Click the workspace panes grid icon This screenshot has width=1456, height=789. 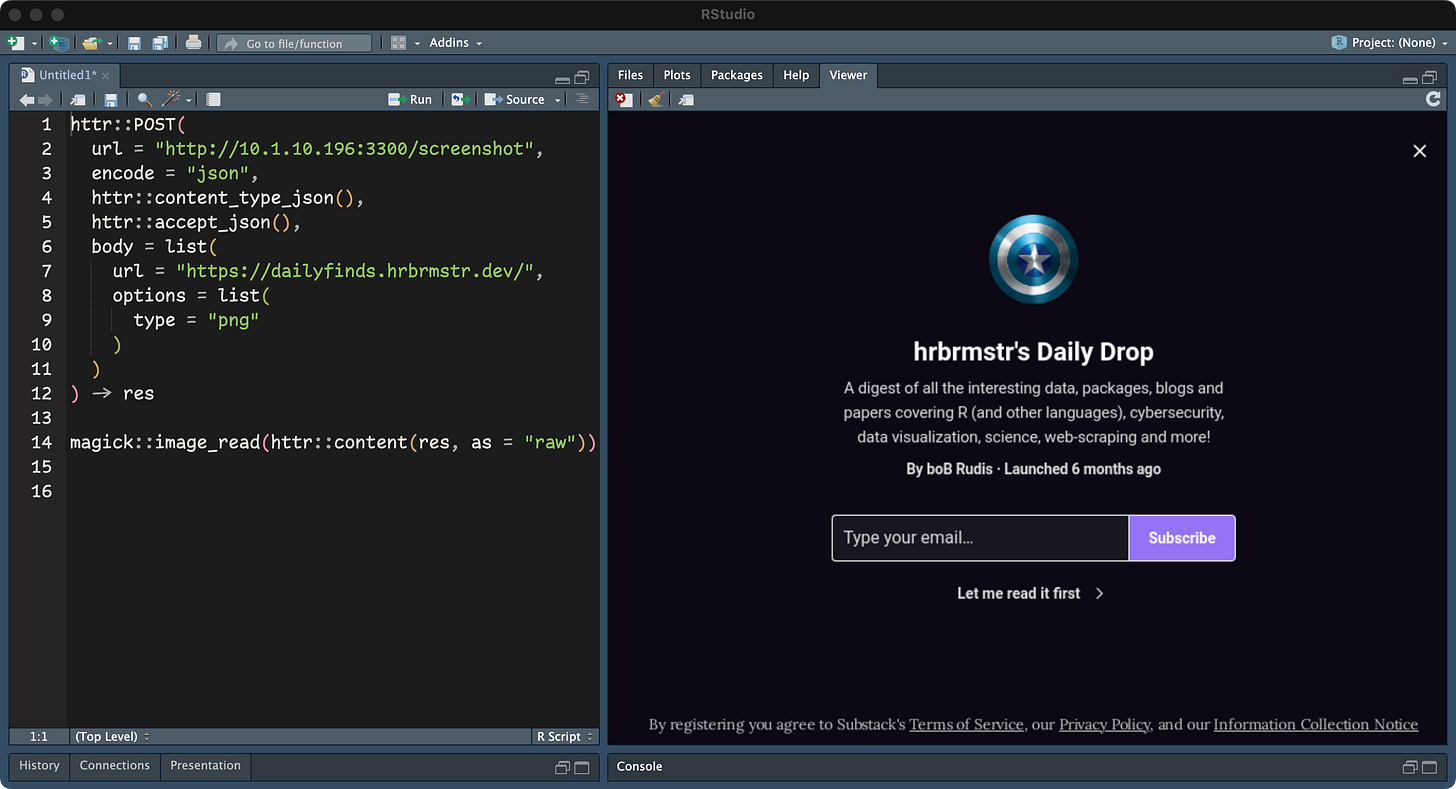[x=398, y=43]
